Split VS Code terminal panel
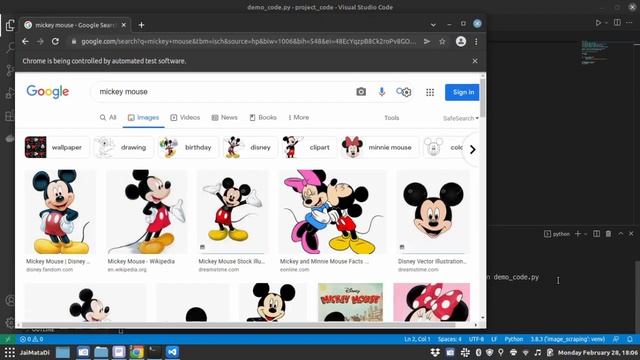This screenshot has width=640, height=360. [x=596, y=233]
